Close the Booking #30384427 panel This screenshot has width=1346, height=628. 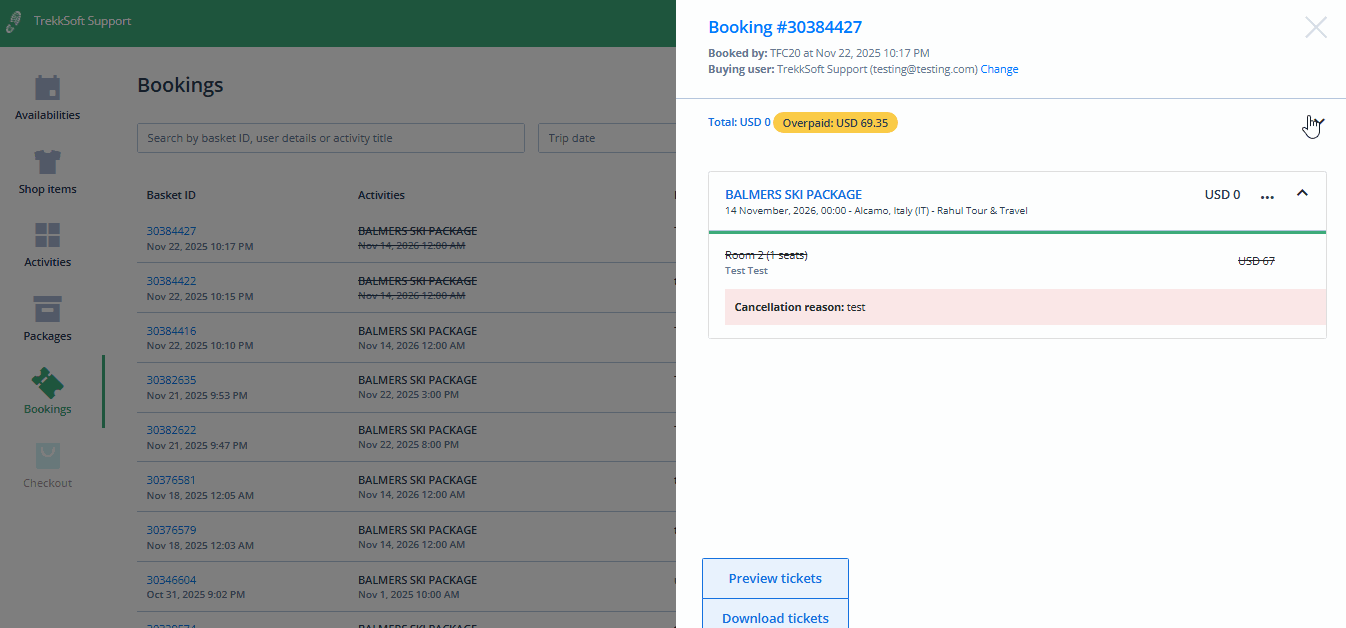point(1315,28)
